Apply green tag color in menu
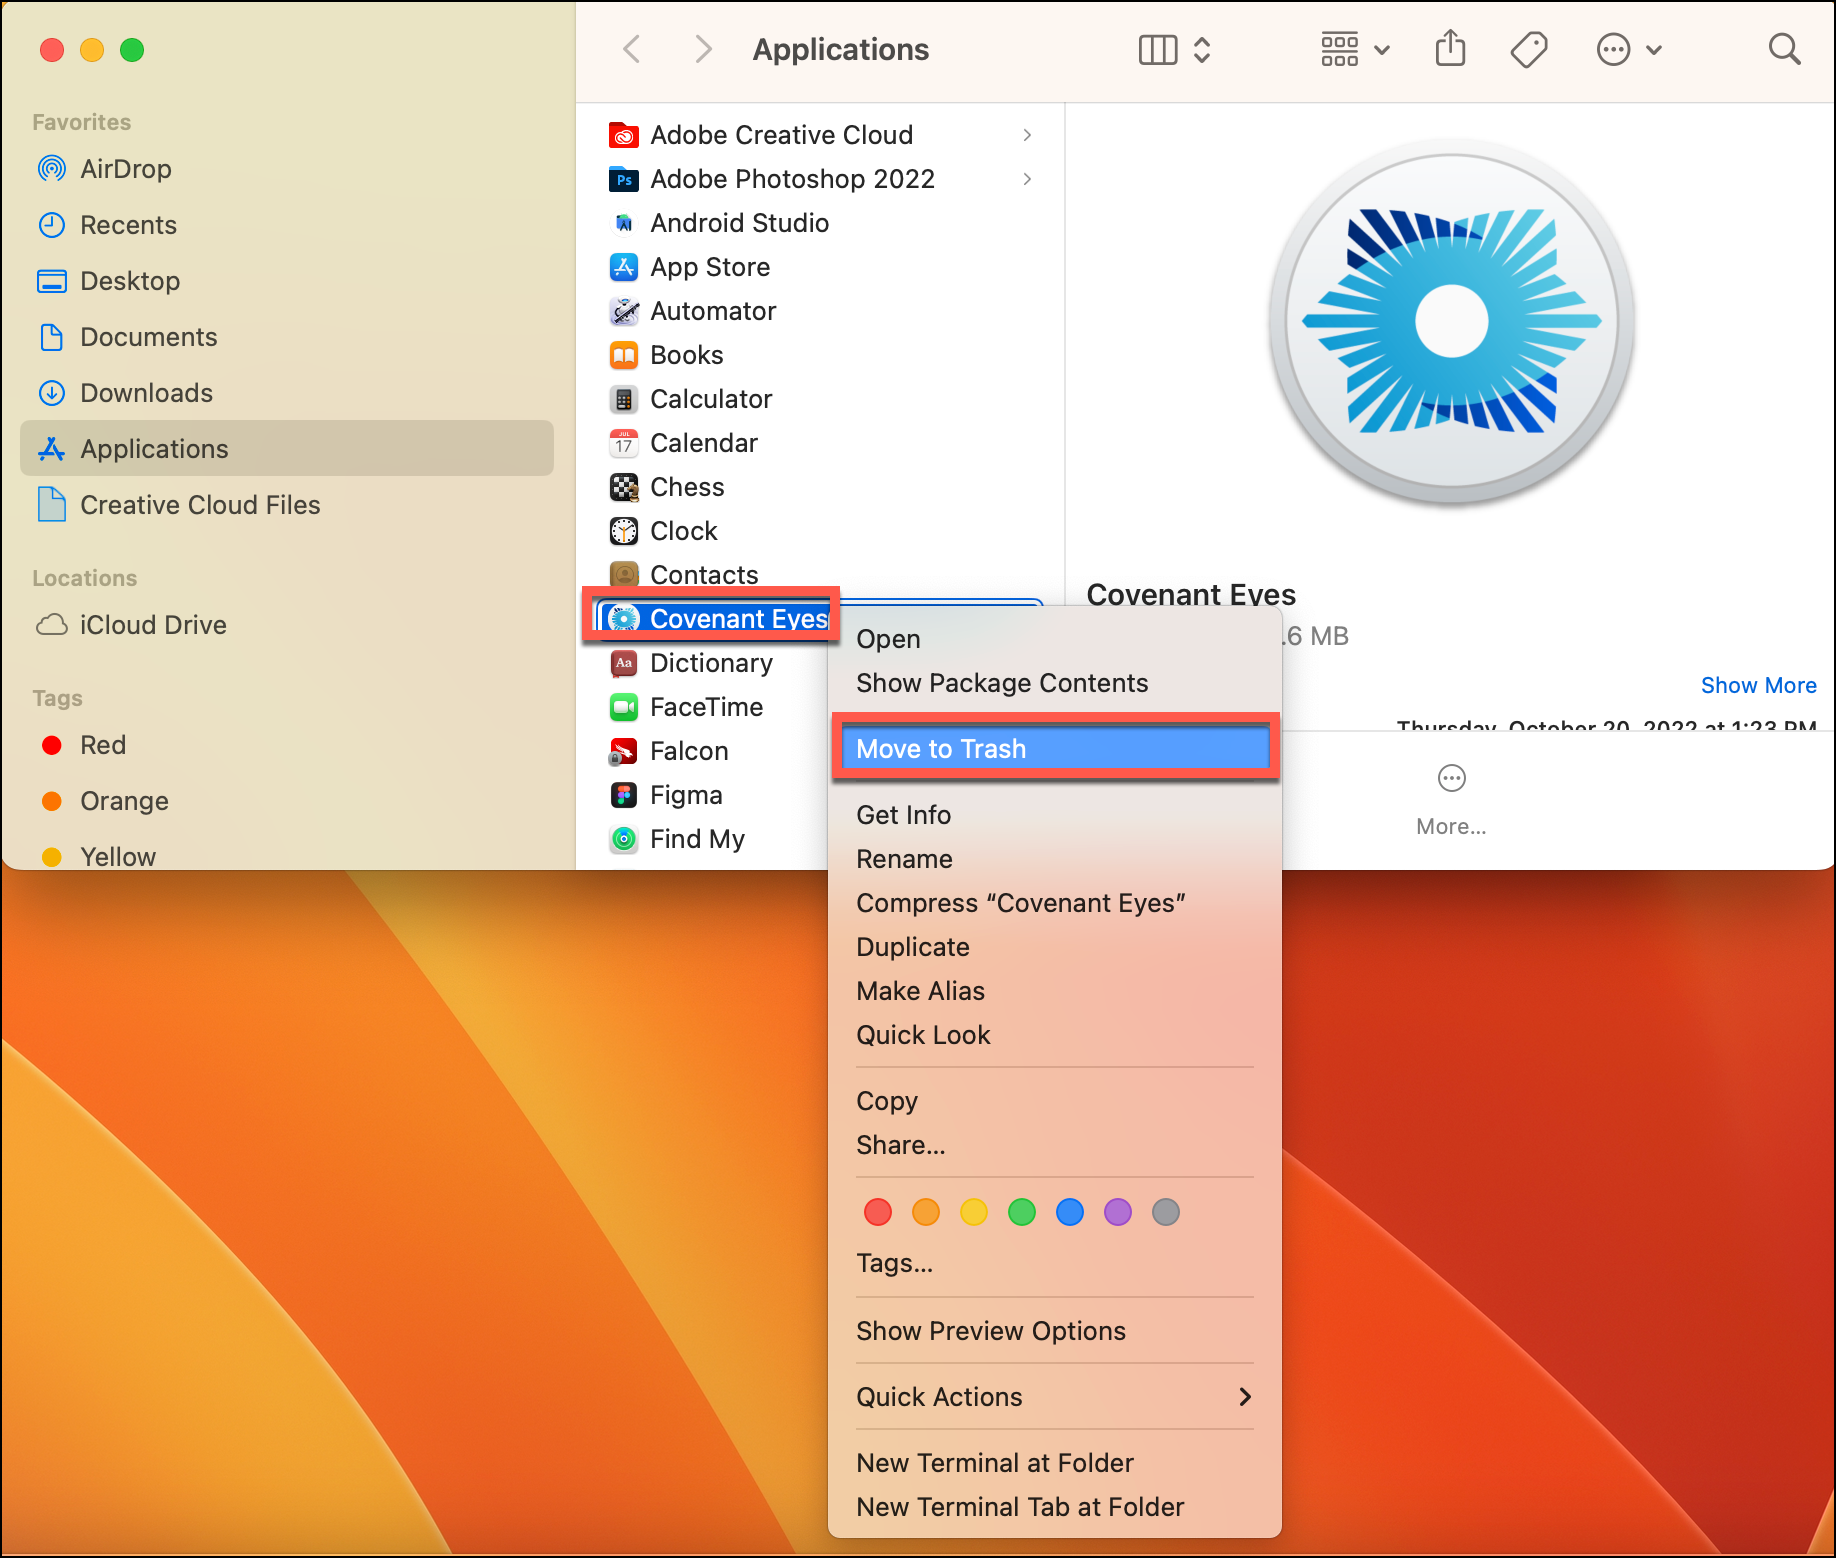The image size is (1836, 1558). [1022, 1212]
